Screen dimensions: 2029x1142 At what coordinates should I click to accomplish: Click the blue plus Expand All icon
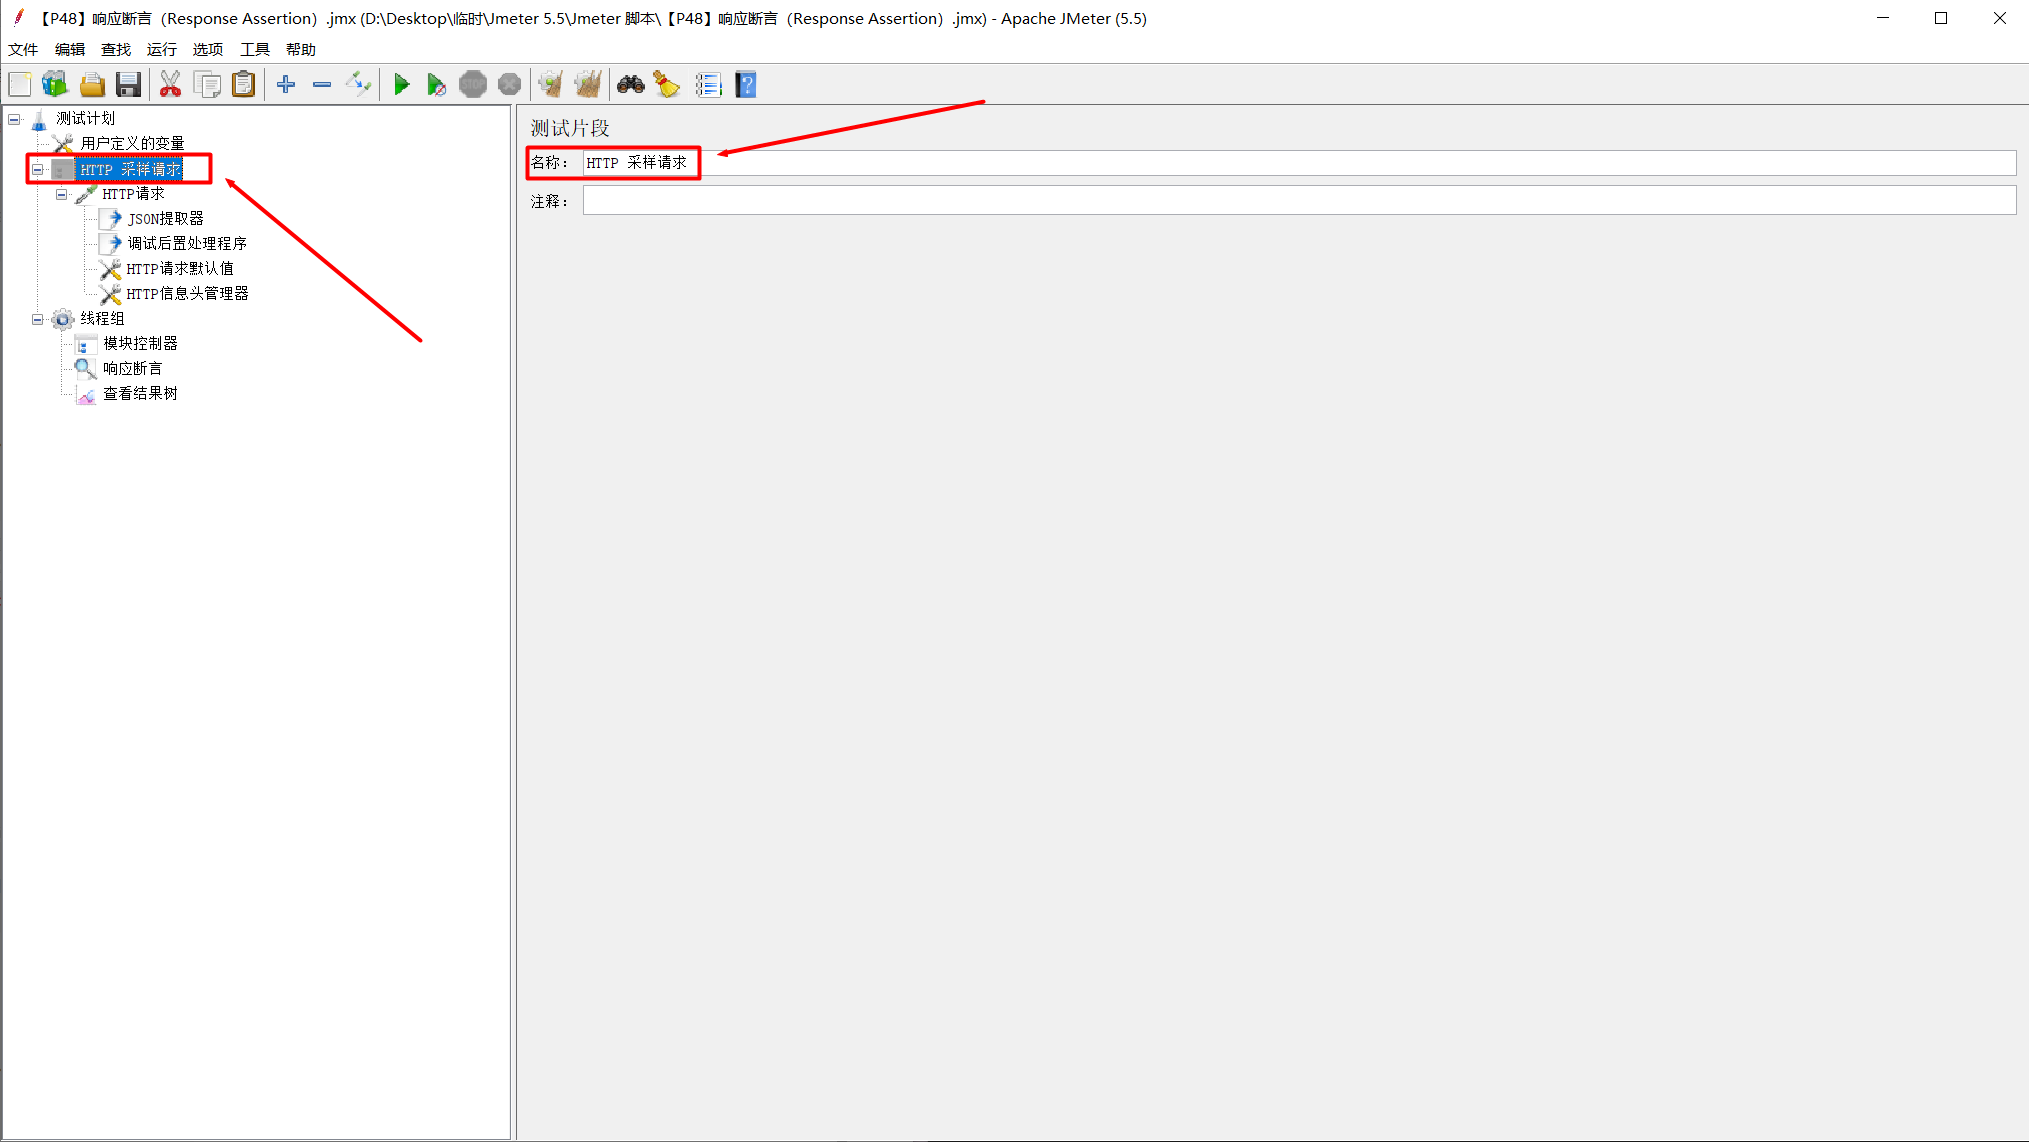(x=286, y=85)
